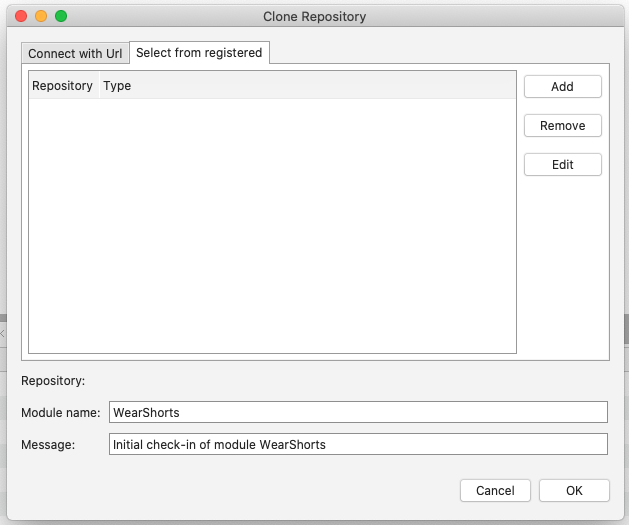
Task: Select the Select from registered tab
Action: (x=199, y=53)
